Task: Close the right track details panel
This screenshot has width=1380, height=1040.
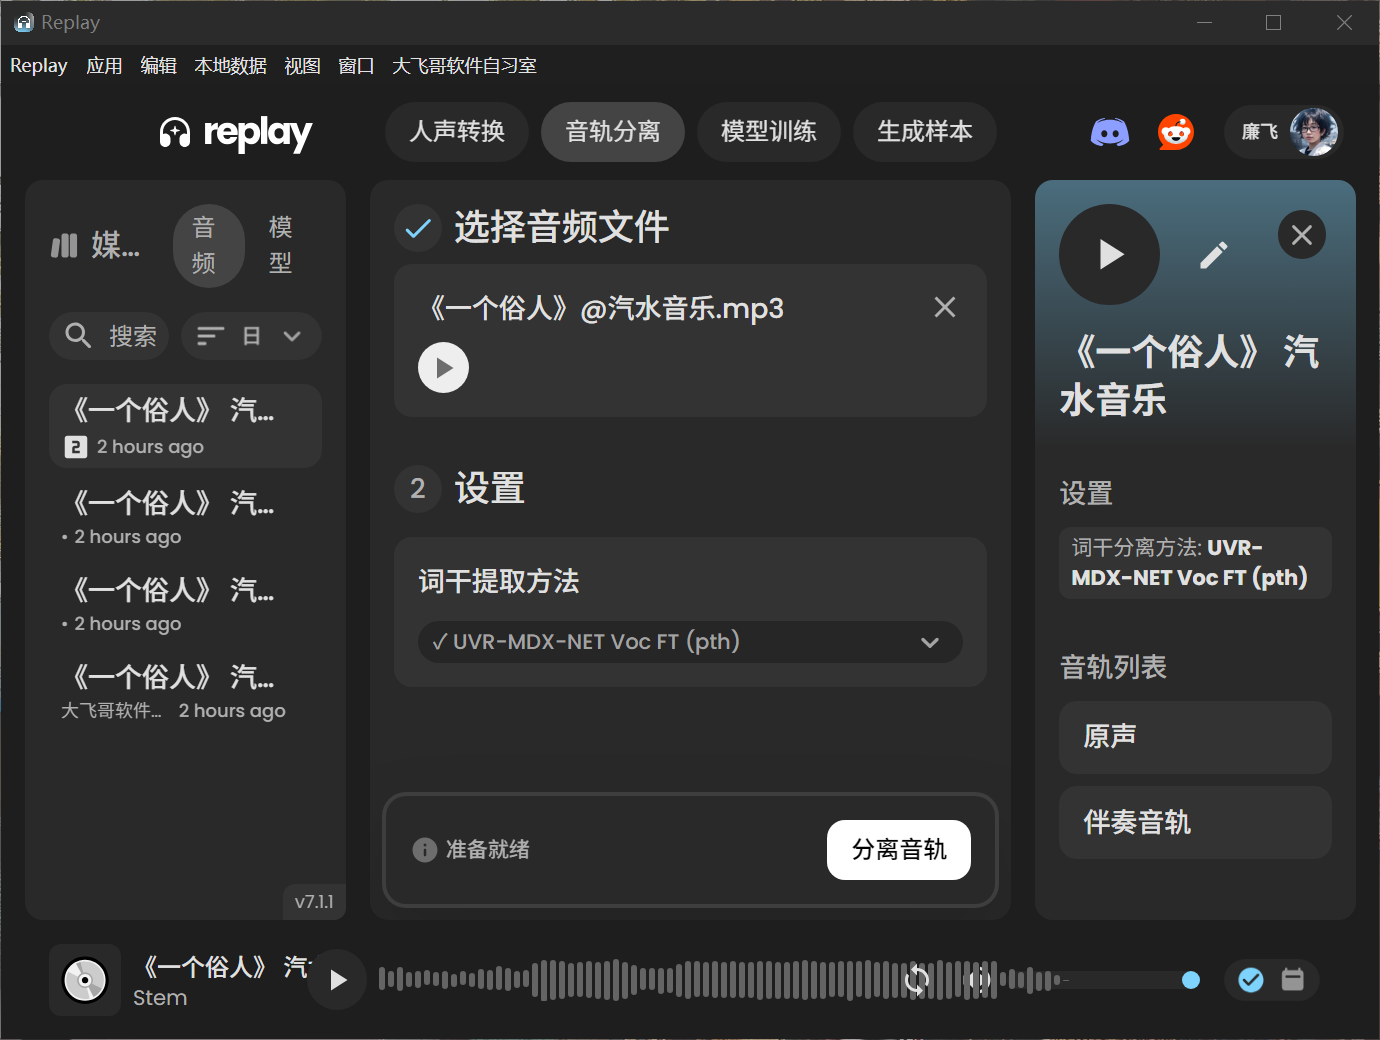Action: tap(1302, 235)
